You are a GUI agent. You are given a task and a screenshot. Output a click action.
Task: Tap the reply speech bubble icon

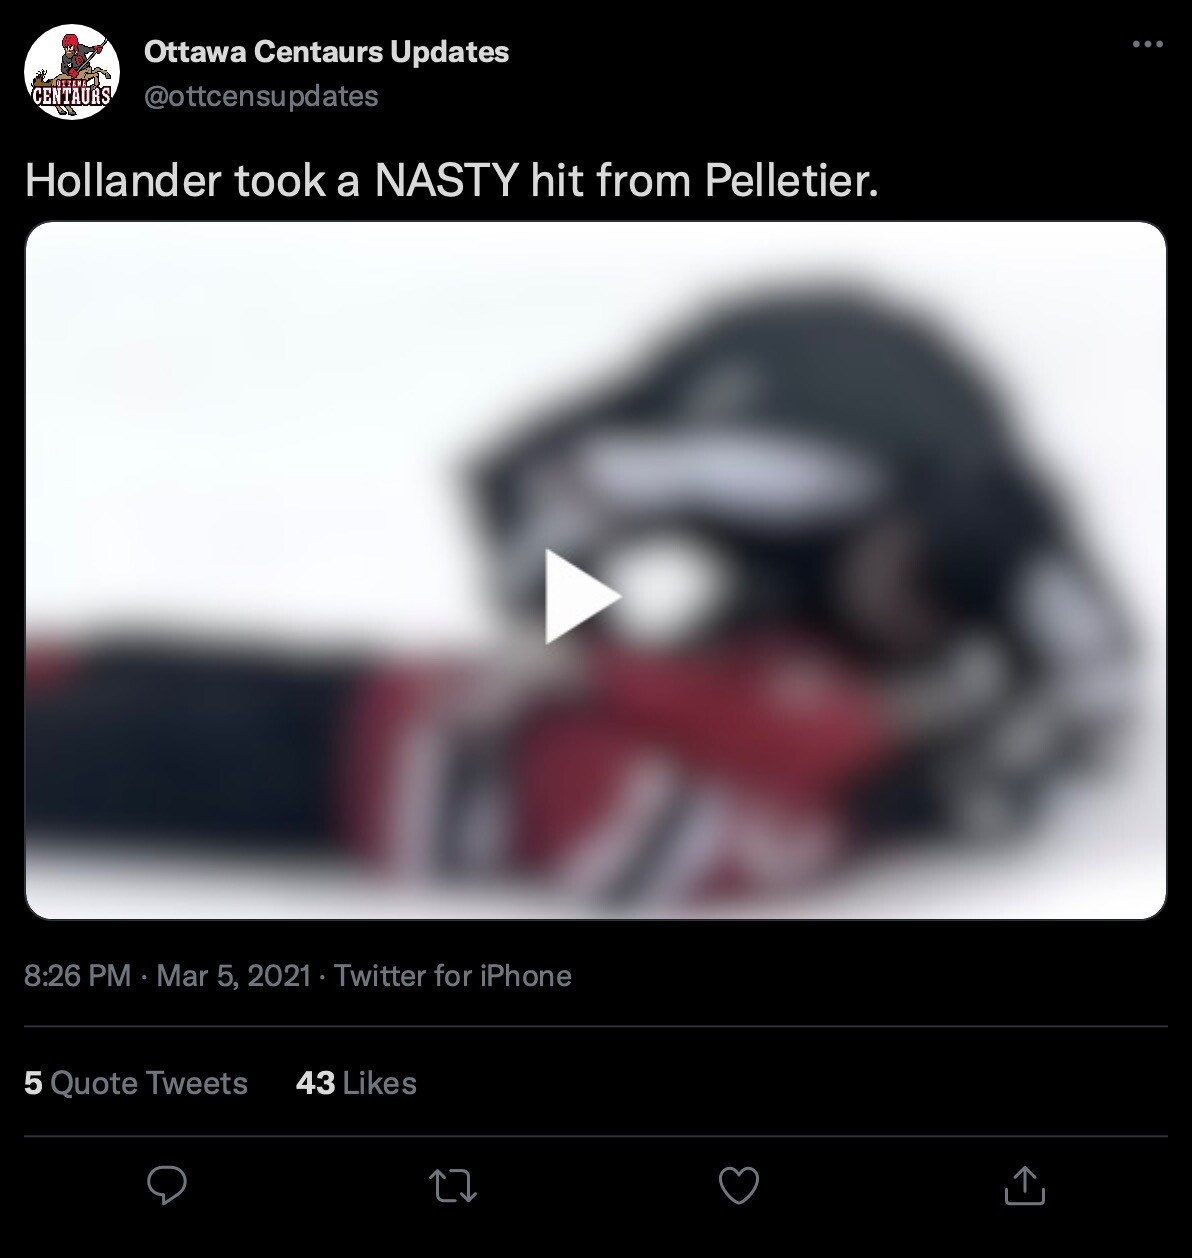[167, 1186]
